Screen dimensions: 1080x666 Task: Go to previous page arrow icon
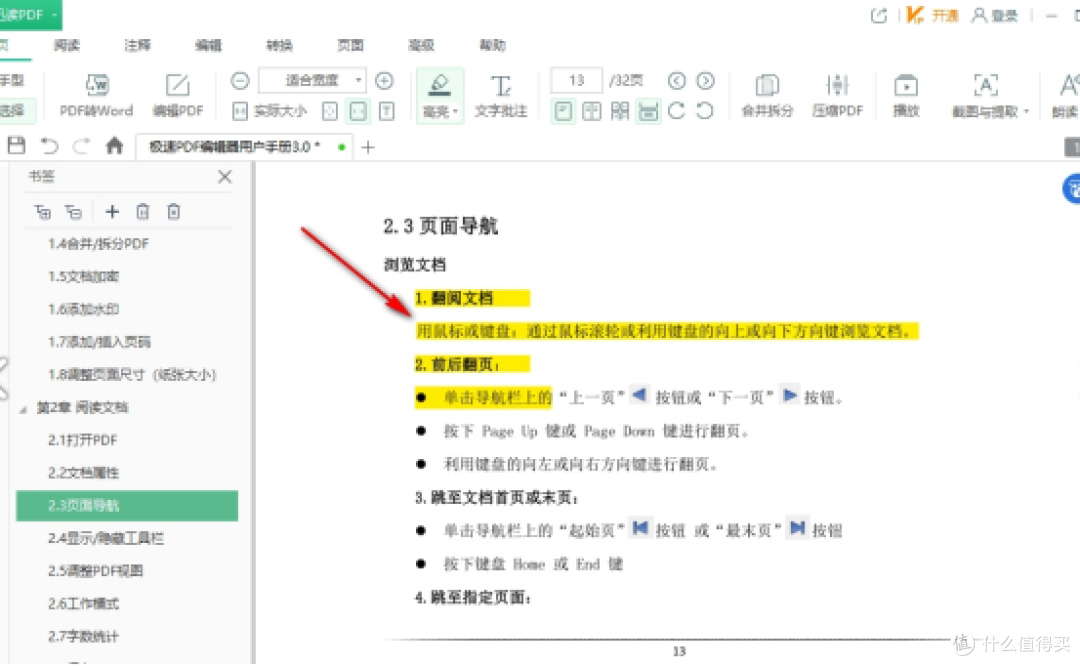pyautogui.click(x=677, y=81)
